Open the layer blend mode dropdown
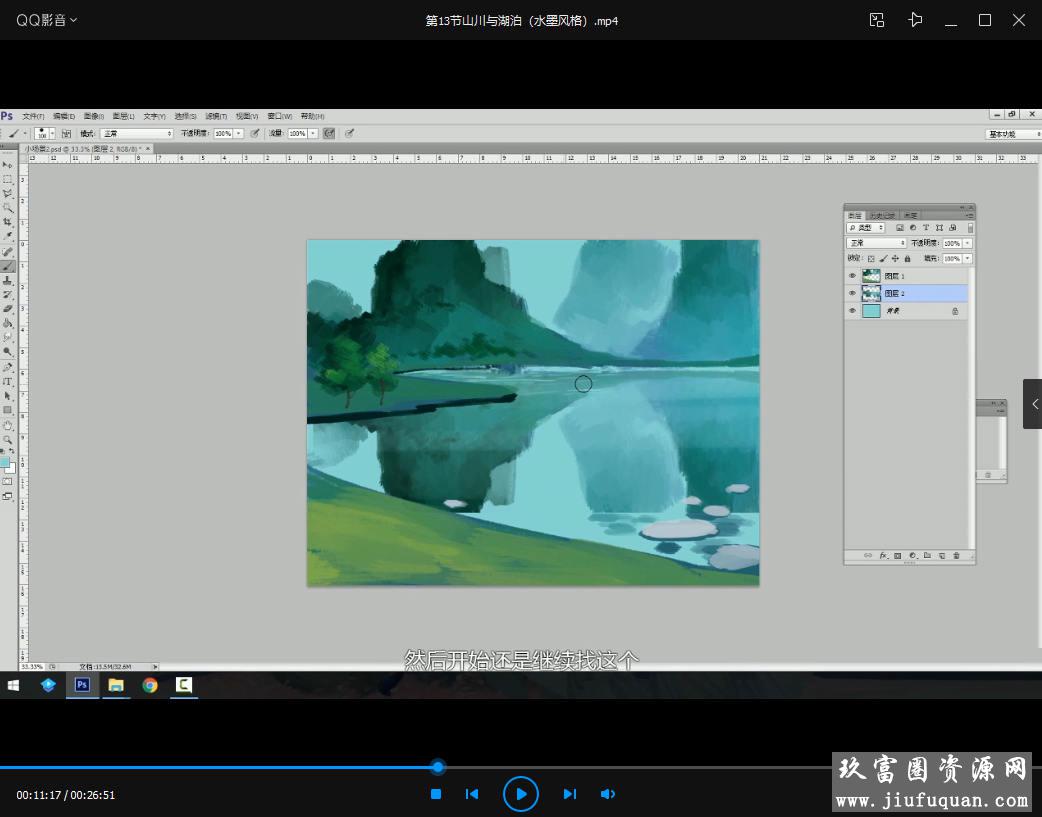1042x817 pixels. (877, 243)
